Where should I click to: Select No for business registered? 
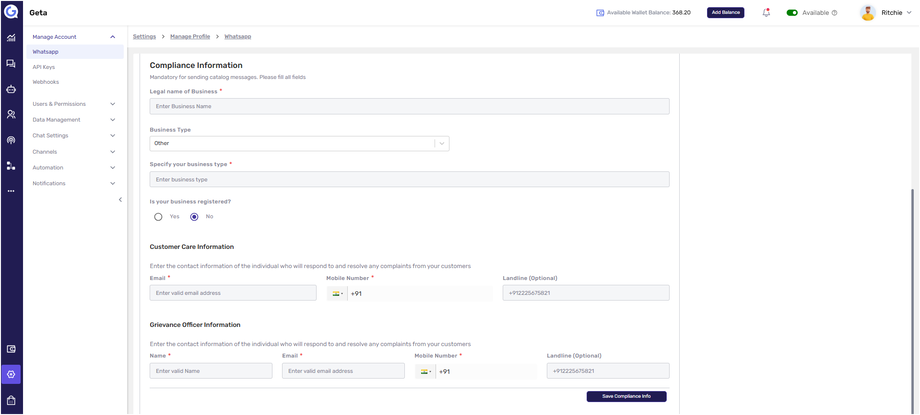click(x=194, y=217)
